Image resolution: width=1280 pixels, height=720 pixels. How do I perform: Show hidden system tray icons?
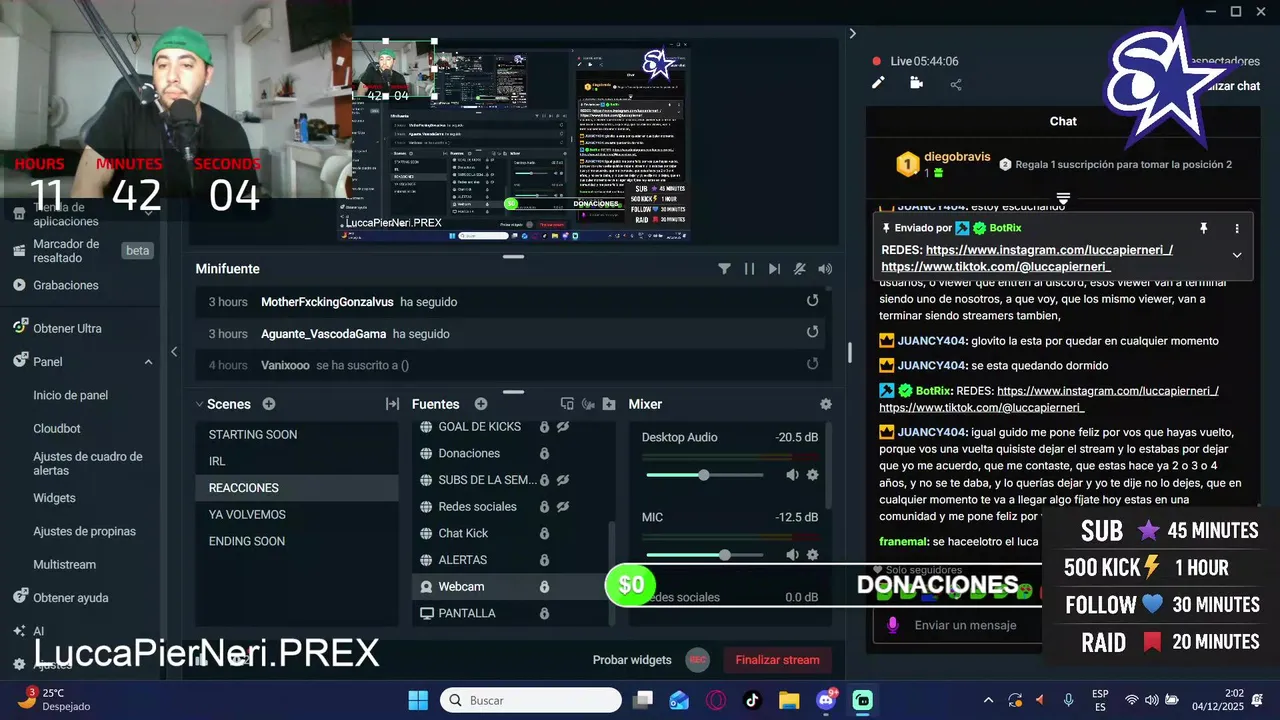coord(989,700)
